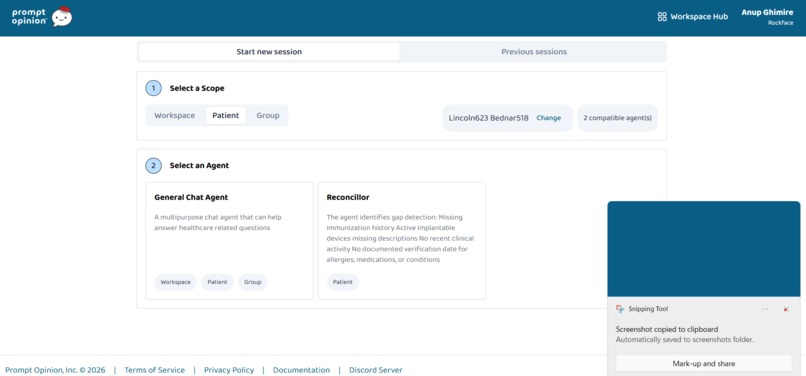The image size is (806, 376).
Task: Click Lincoln623 Bednar518 patient name
Action: tap(488, 118)
